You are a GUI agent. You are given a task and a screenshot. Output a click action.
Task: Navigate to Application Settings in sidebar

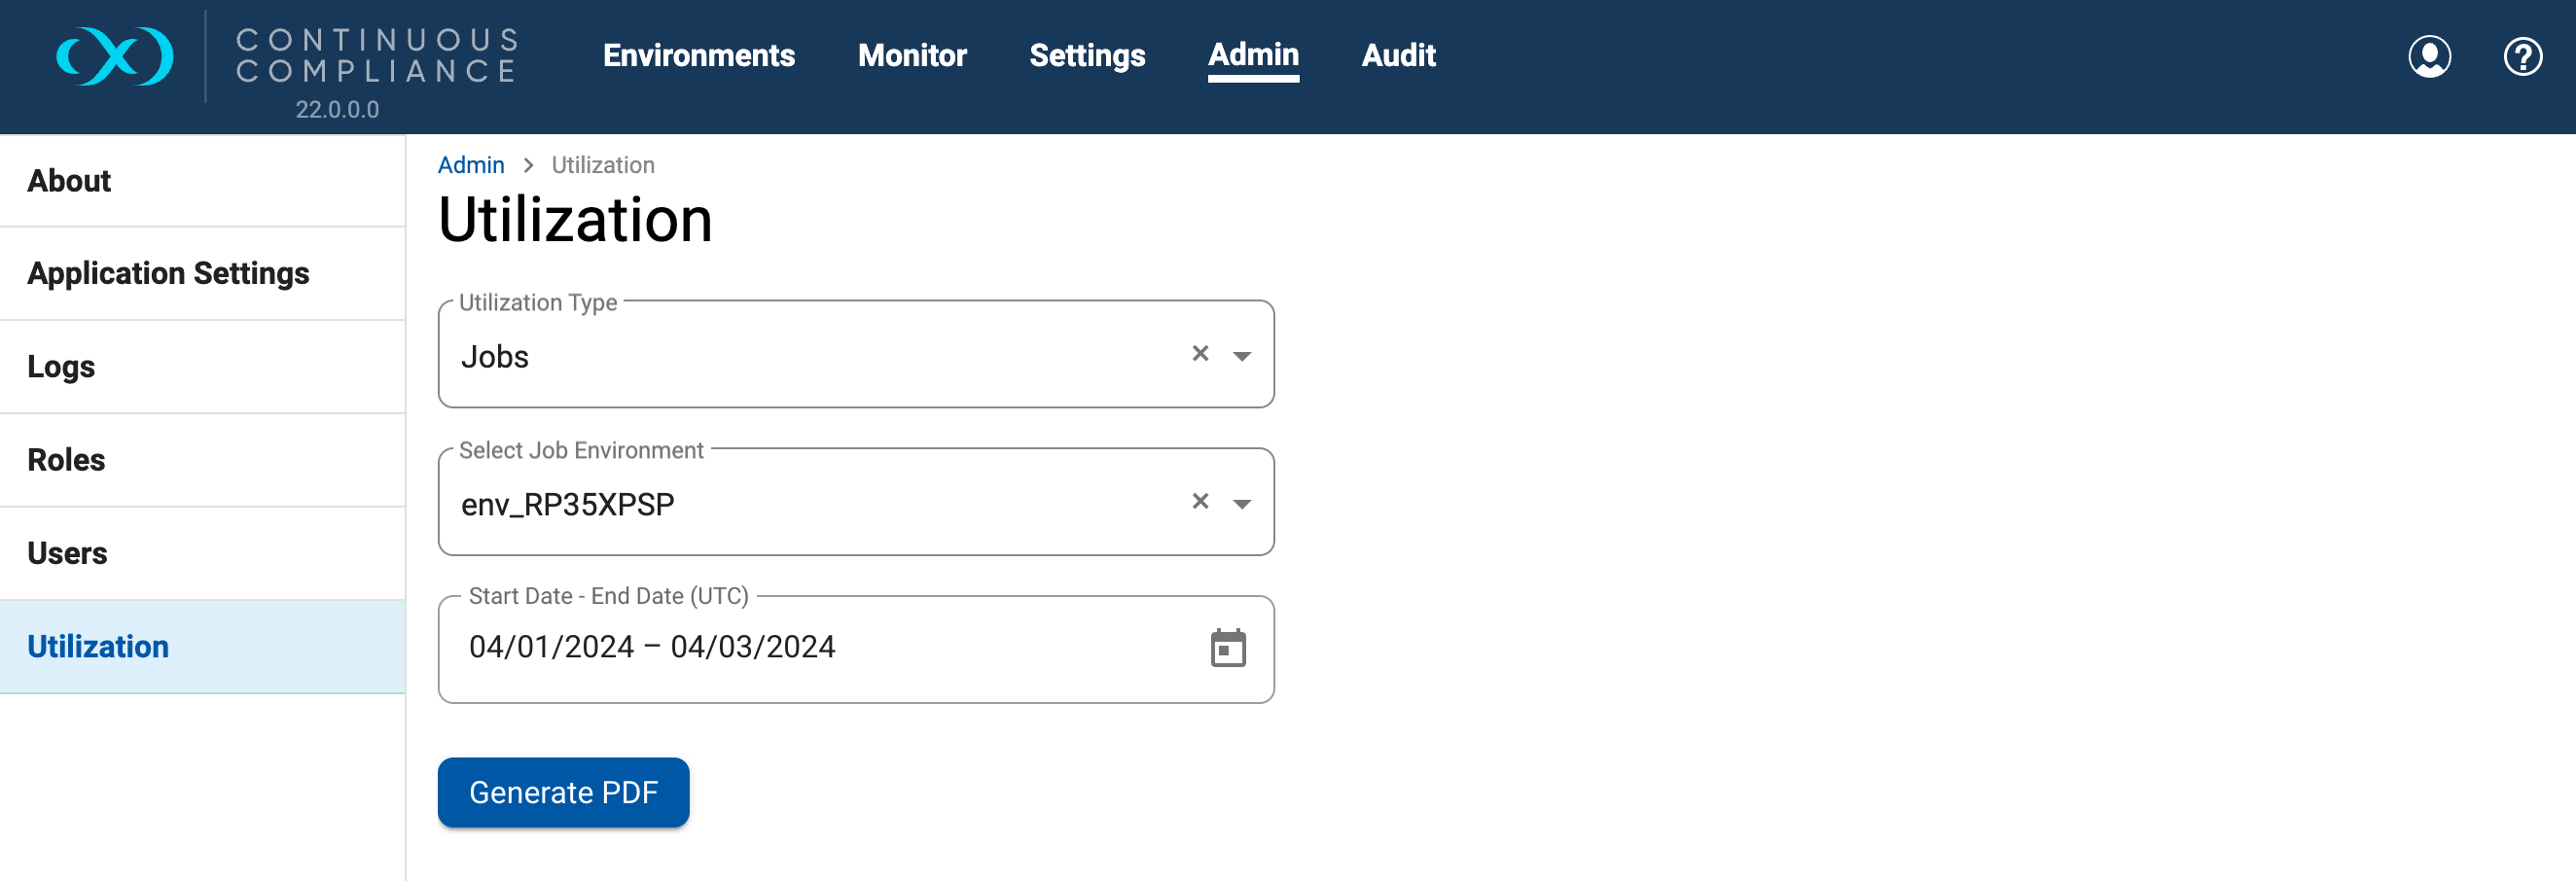(168, 274)
